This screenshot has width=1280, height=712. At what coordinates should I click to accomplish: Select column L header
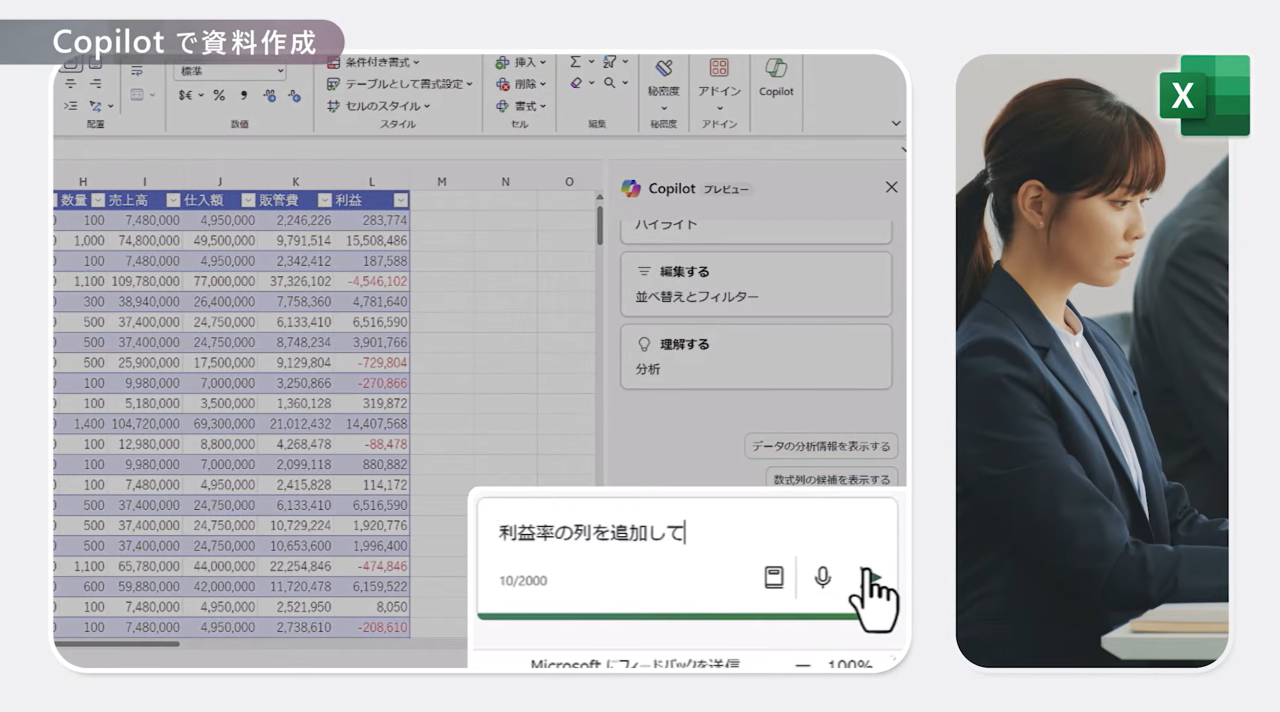click(x=371, y=181)
